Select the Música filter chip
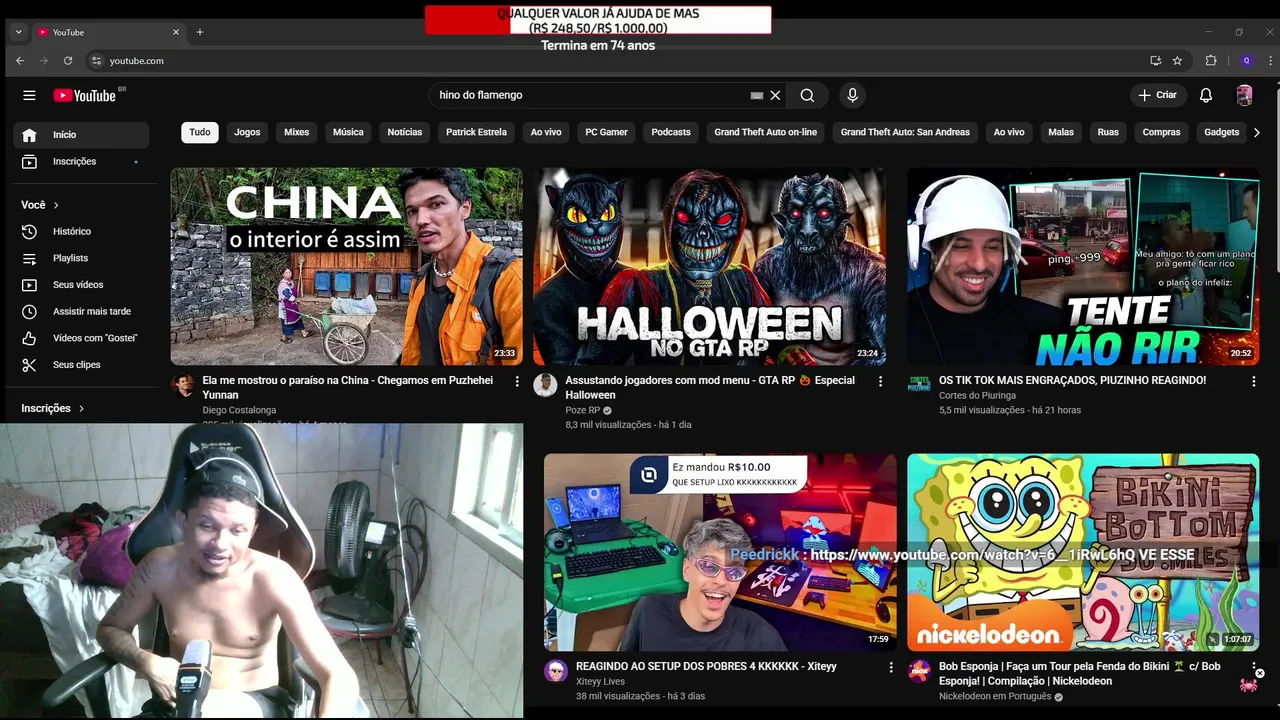The image size is (1280, 720). [348, 132]
